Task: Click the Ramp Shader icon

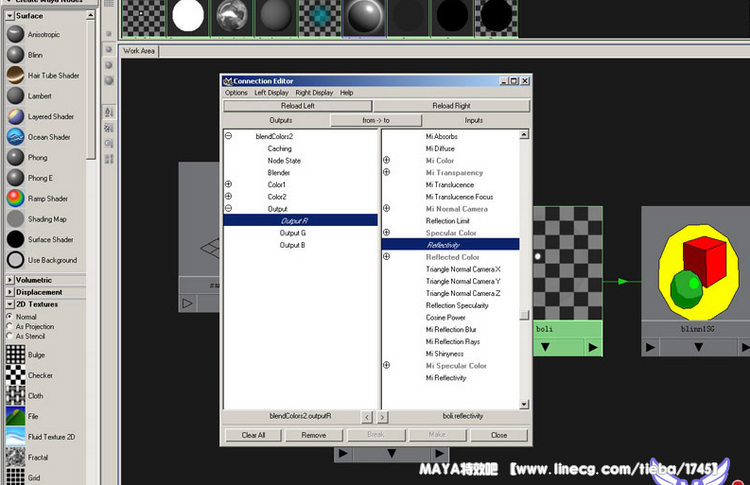Action: click(x=15, y=198)
